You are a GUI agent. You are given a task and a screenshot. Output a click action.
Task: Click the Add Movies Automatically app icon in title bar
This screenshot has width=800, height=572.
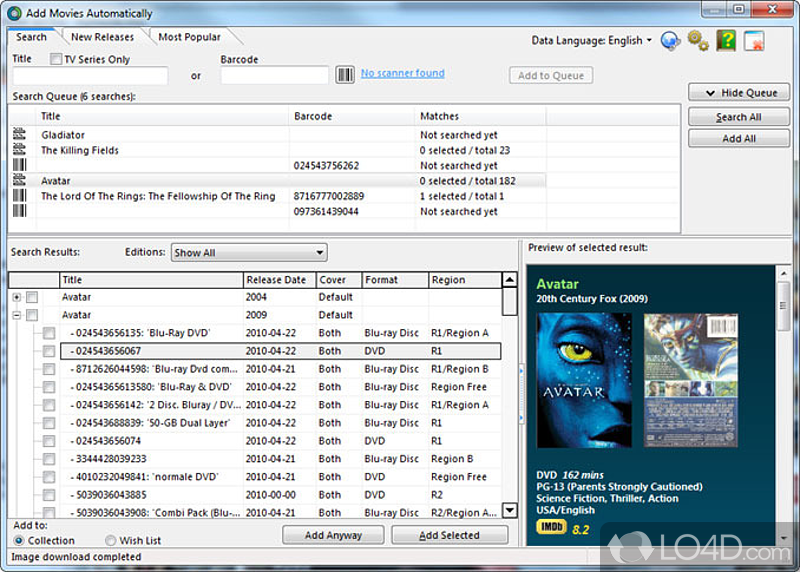[x=14, y=13]
